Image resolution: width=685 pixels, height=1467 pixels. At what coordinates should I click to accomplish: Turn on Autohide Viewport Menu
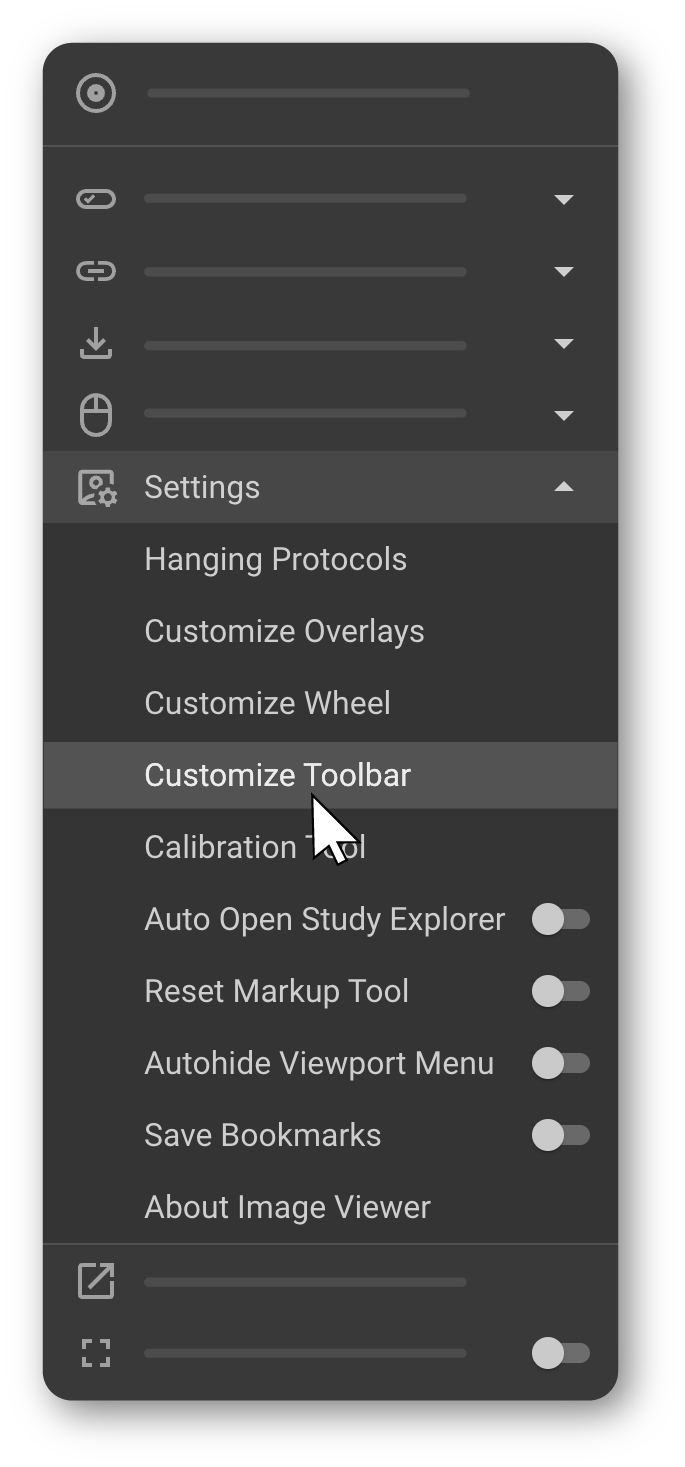coord(560,1063)
